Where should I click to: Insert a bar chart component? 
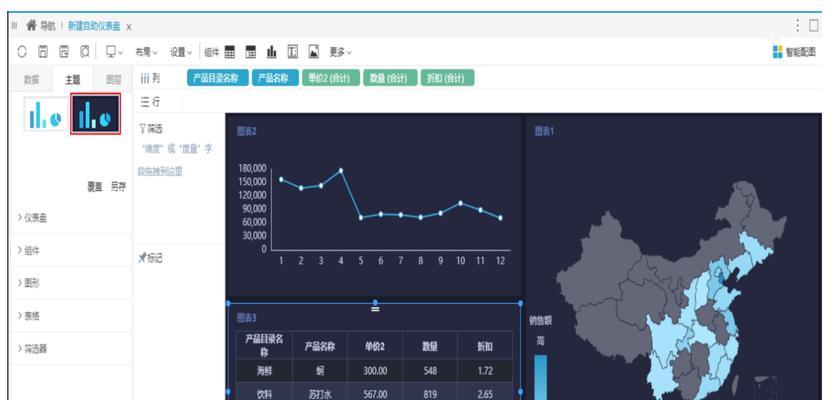pyautogui.click(x=272, y=52)
